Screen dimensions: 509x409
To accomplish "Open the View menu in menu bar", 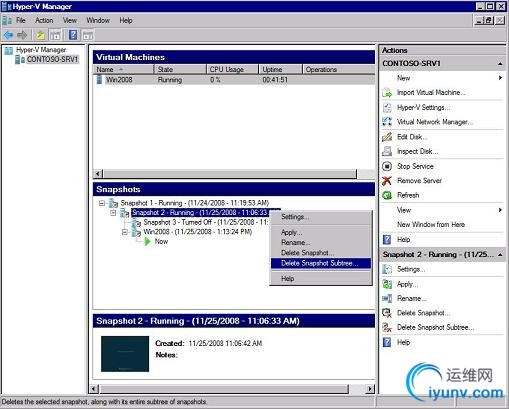I will point(70,20).
